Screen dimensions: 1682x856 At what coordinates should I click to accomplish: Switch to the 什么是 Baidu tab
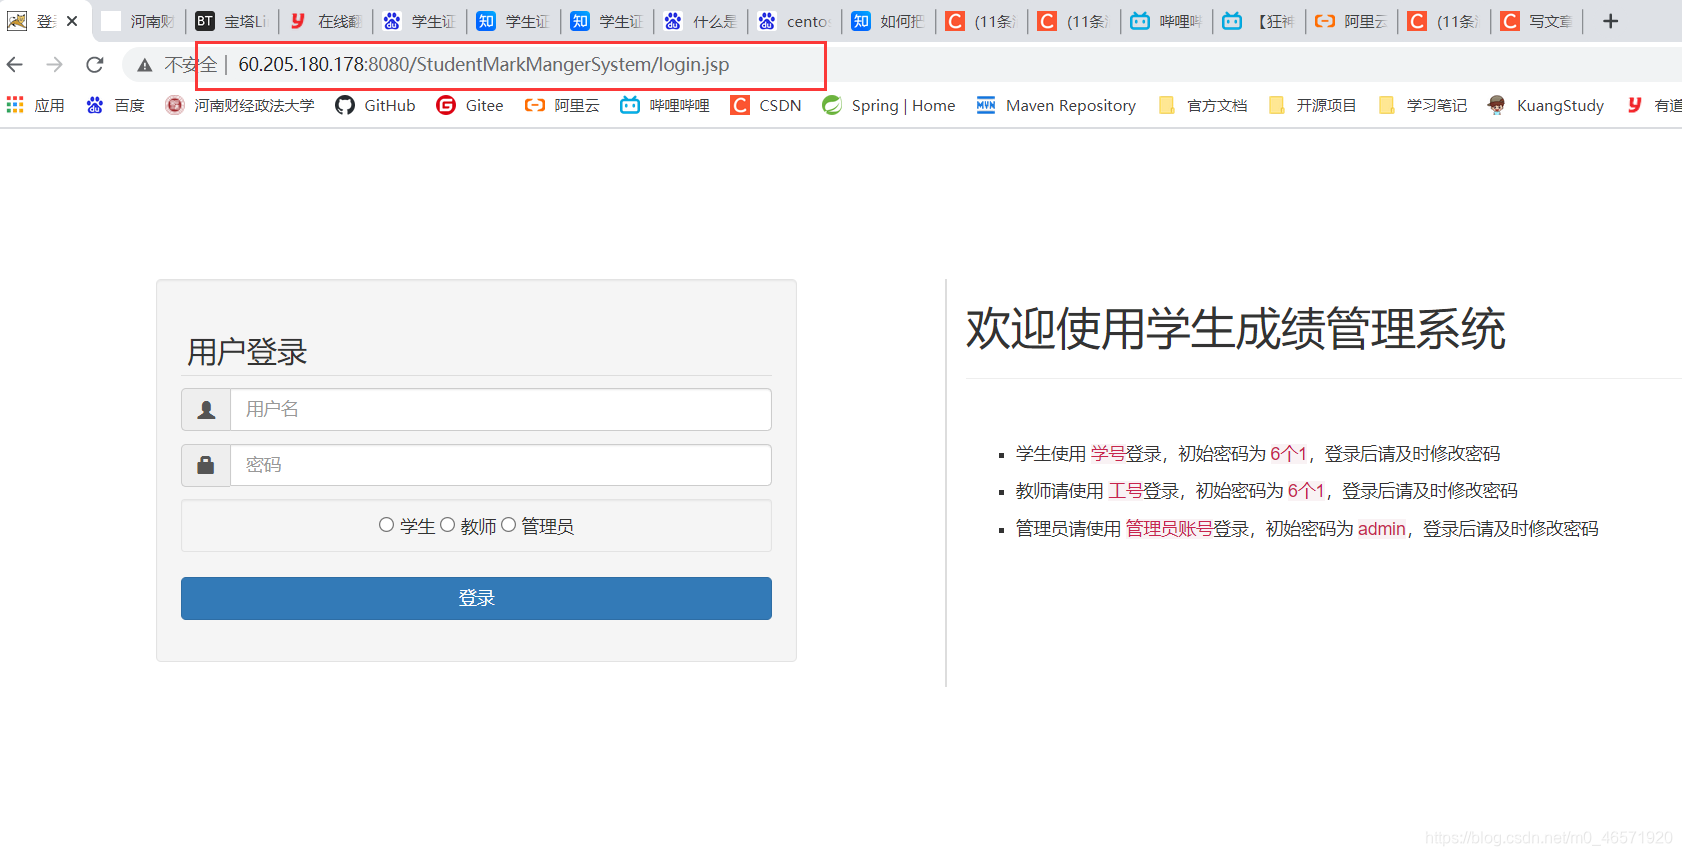click(701, 21)
